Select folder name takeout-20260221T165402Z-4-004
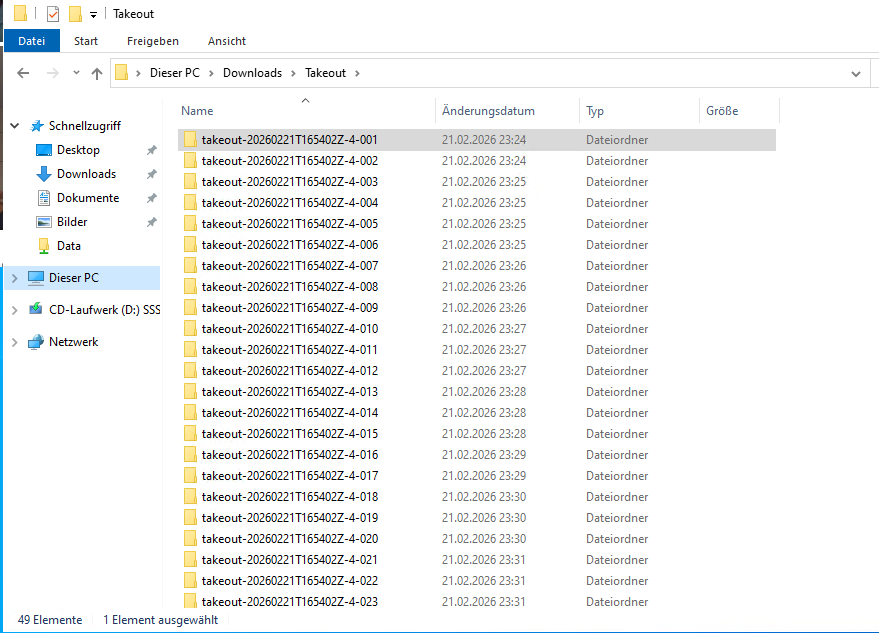879x633 pixels. coord(290,203)
